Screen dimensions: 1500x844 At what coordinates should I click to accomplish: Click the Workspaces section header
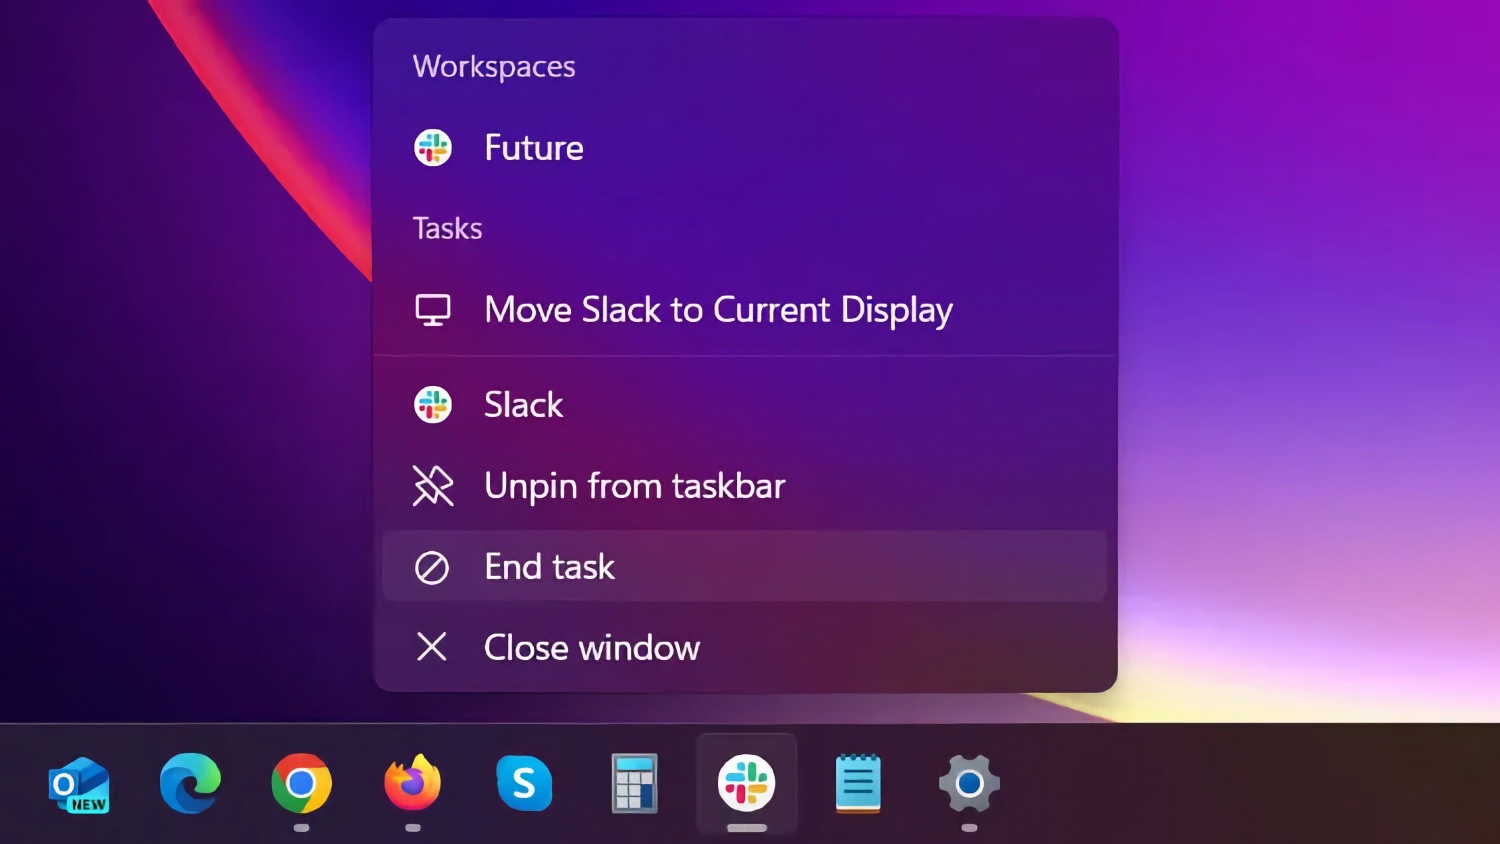493,66
